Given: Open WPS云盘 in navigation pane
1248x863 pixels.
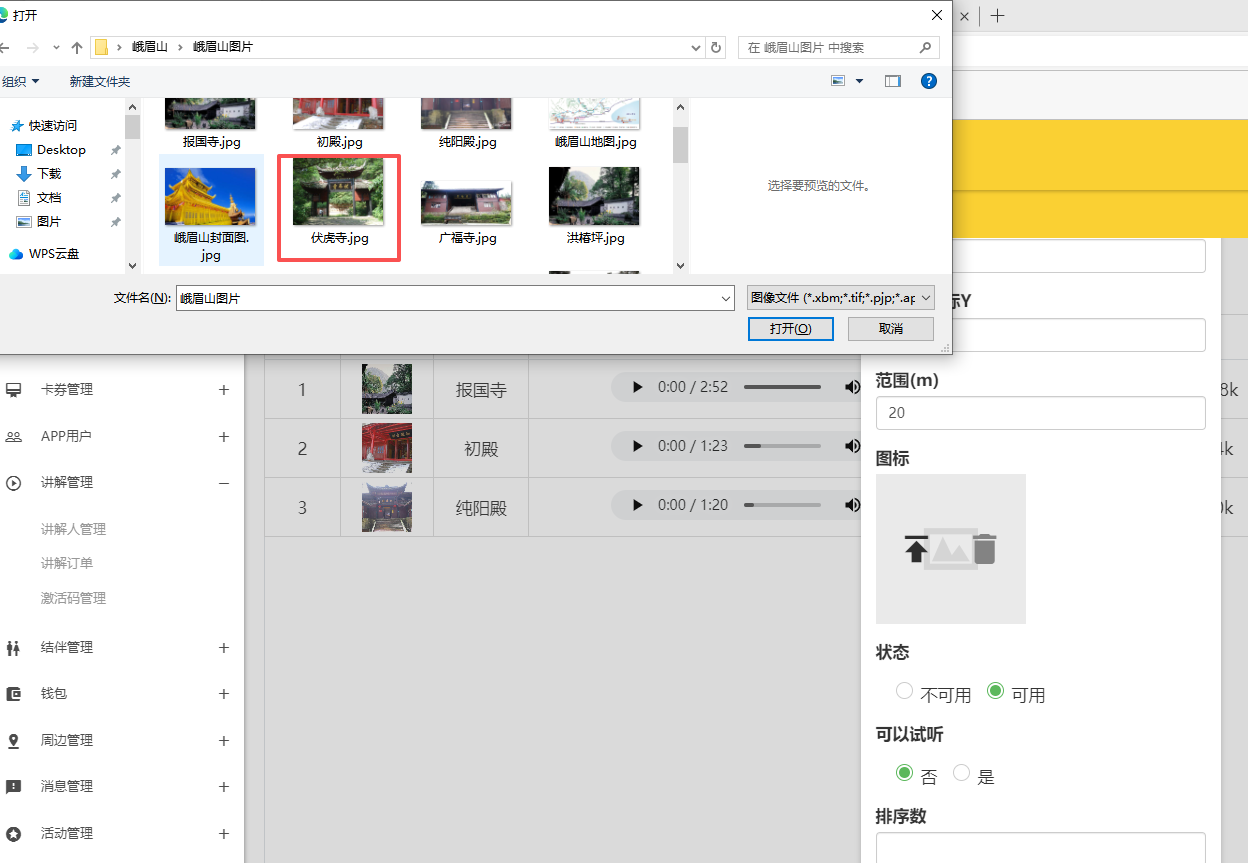Looking at the screenshot, I should point(54,254).
